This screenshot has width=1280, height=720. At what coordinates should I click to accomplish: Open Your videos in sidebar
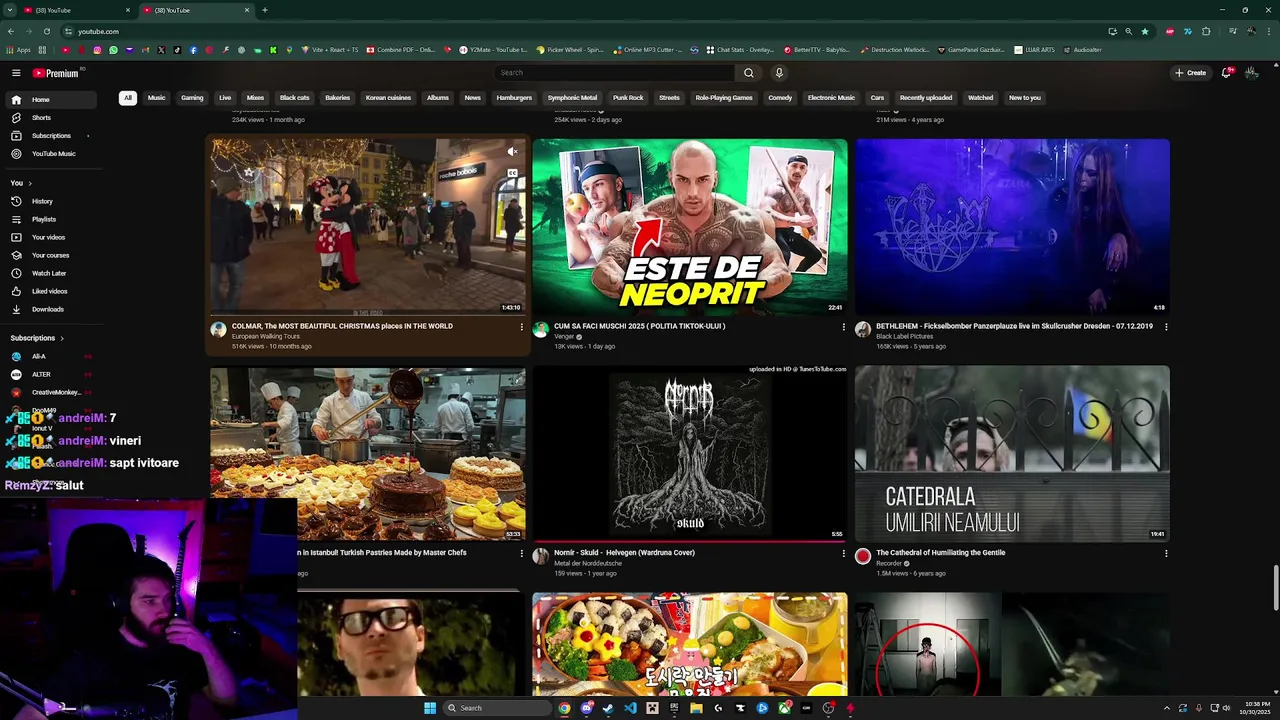click(50, 237)
